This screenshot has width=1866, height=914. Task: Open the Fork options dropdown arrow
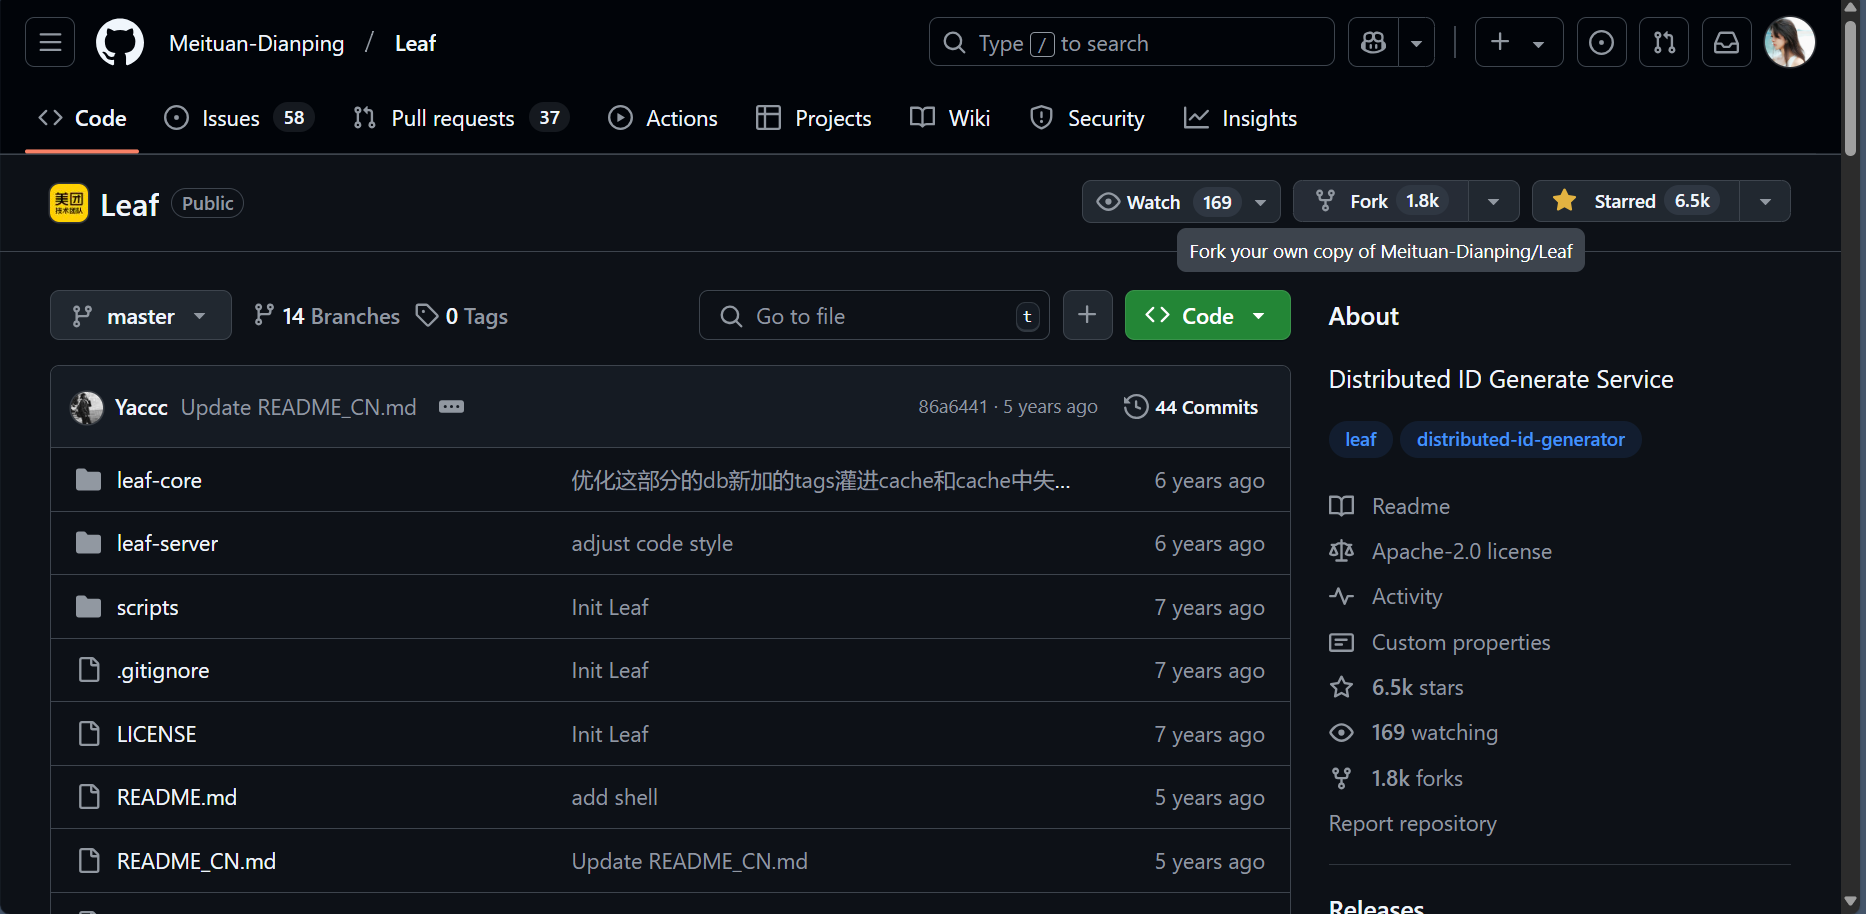(x=1494, y=201)
